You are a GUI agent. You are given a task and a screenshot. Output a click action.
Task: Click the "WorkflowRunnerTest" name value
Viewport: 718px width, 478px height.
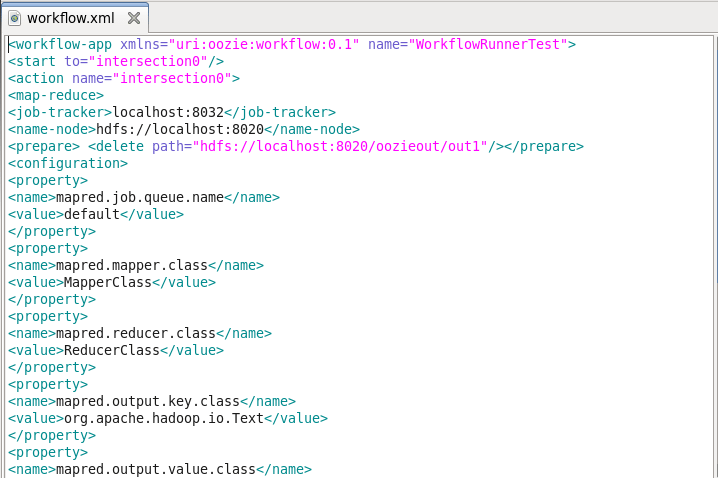coord(487,44)
